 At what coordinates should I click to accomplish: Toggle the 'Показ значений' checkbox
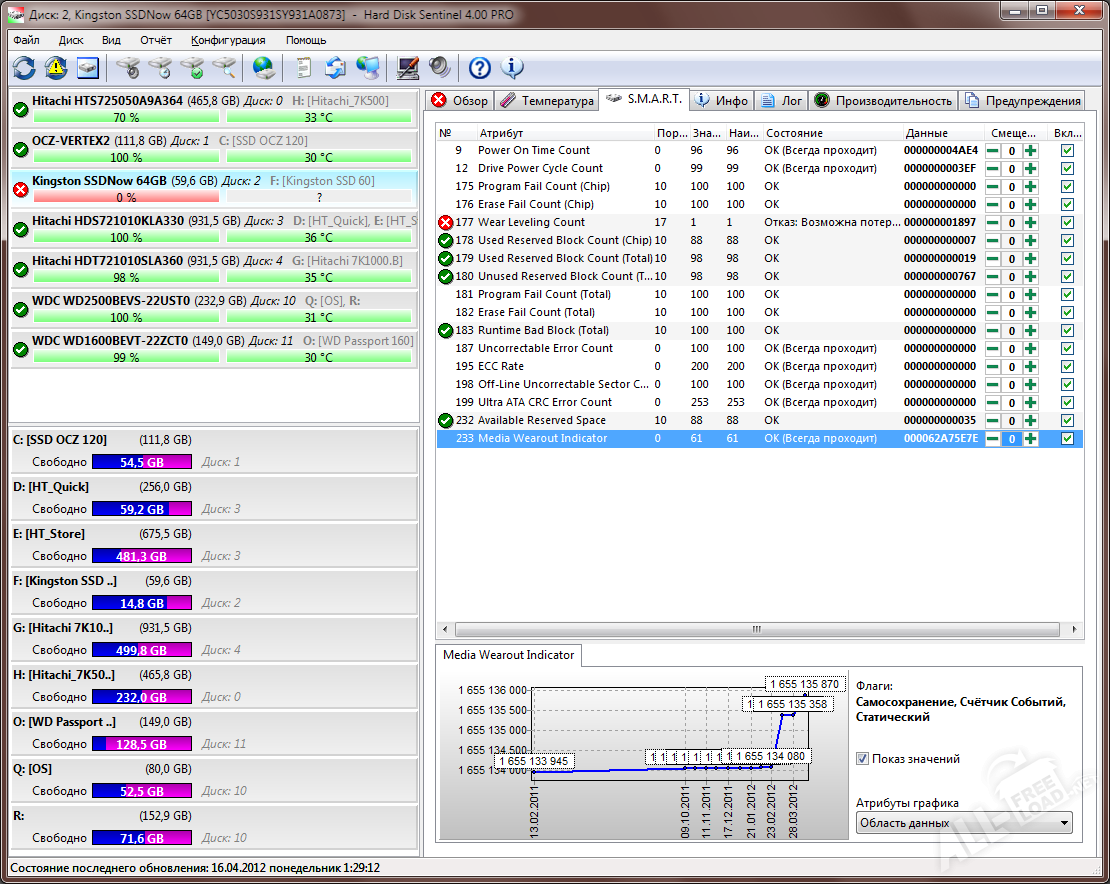[x=863, y=759]
